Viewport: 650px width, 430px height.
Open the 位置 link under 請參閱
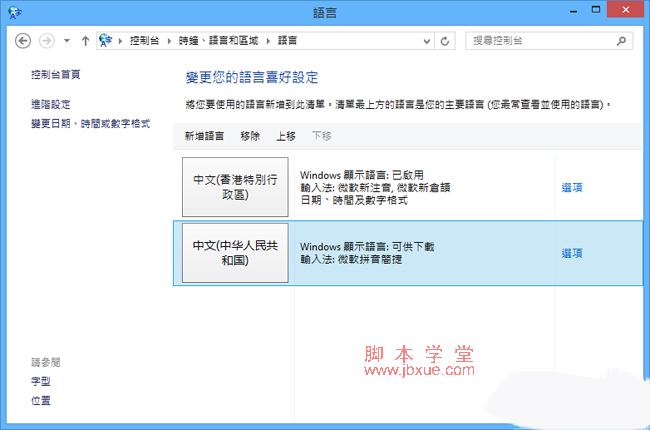41,401
